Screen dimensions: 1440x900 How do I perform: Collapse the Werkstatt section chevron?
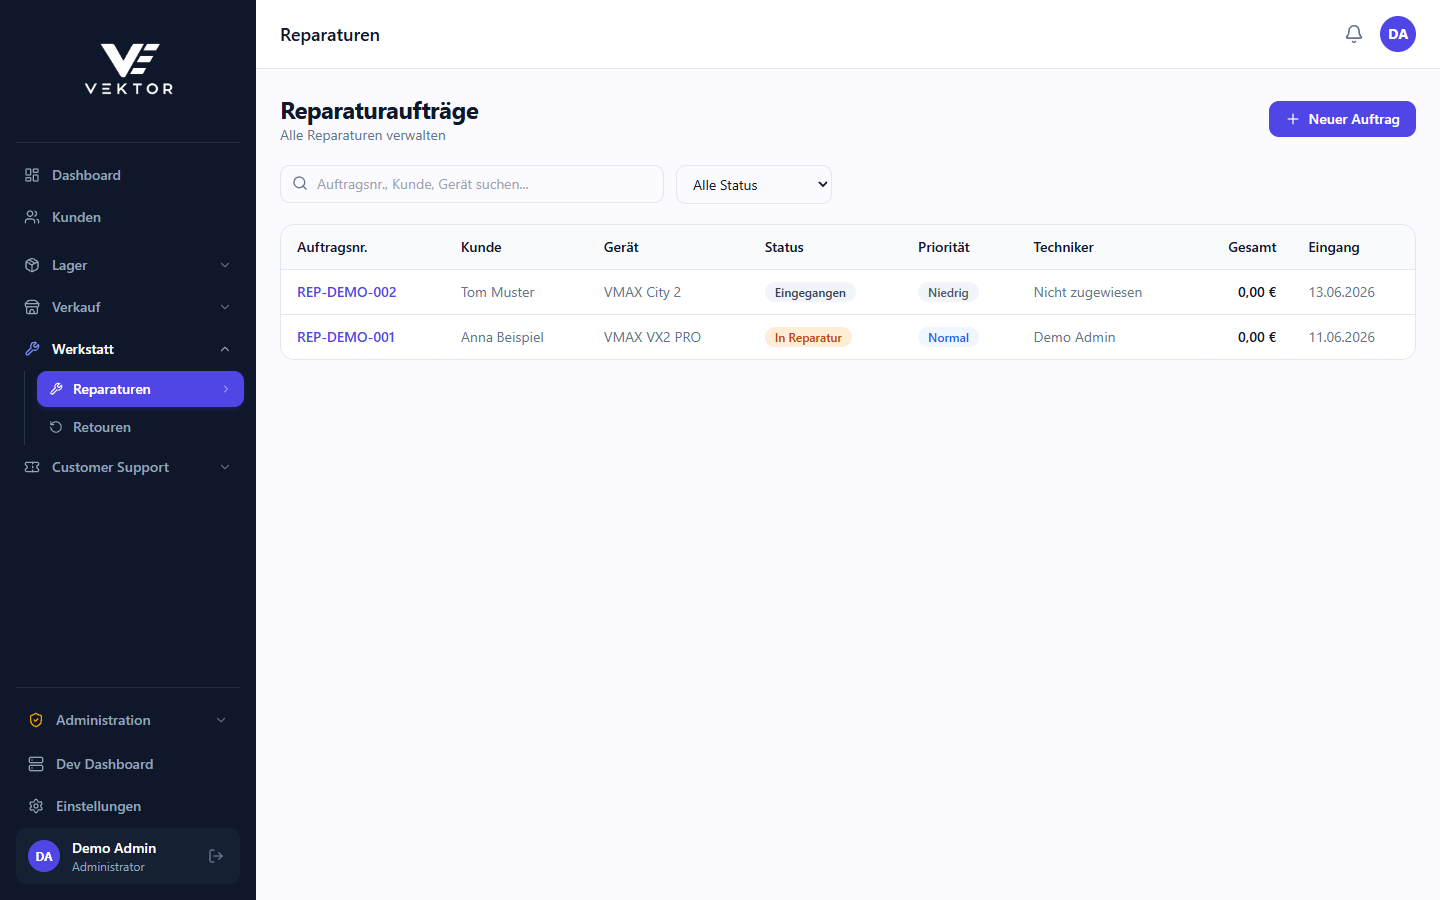[225, 349]
